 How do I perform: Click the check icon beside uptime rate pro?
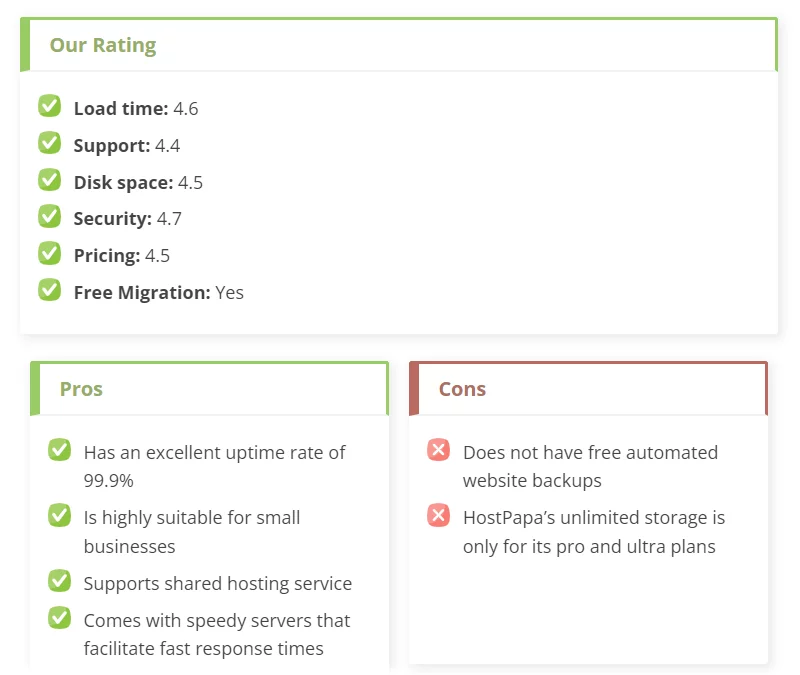pos(60,449)
